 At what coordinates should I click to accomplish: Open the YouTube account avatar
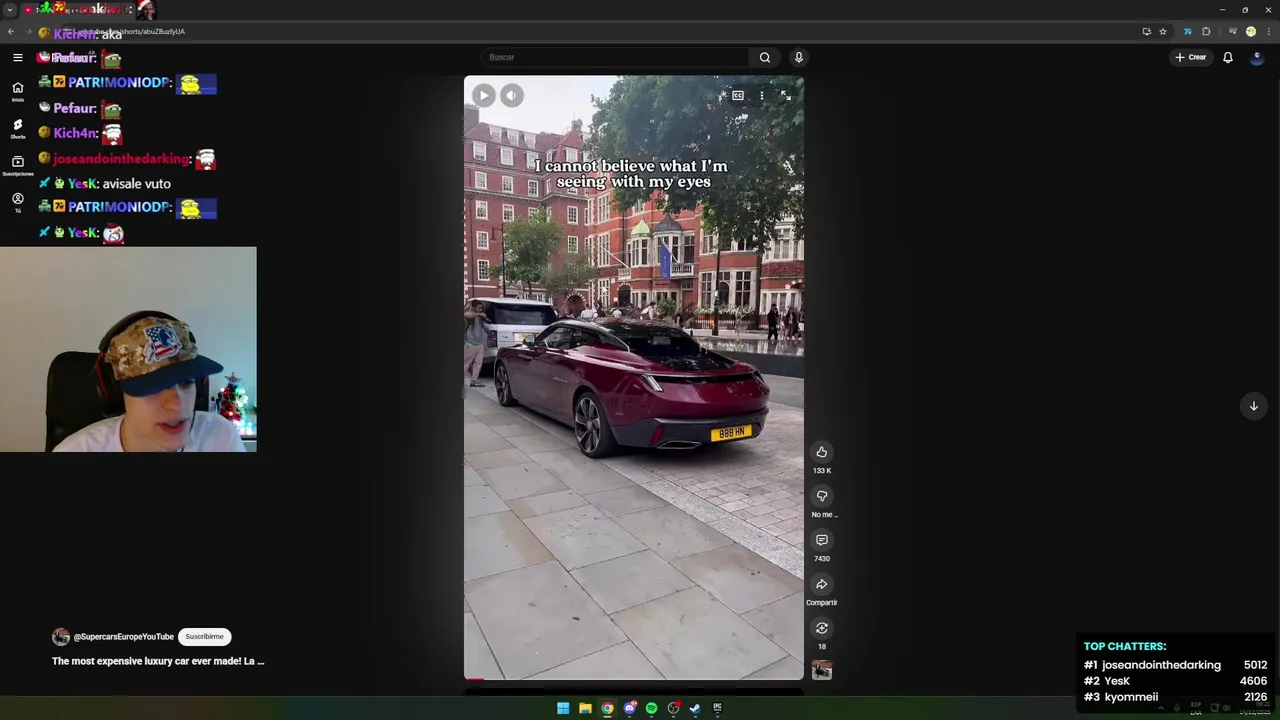click(x=1258, y=57)
